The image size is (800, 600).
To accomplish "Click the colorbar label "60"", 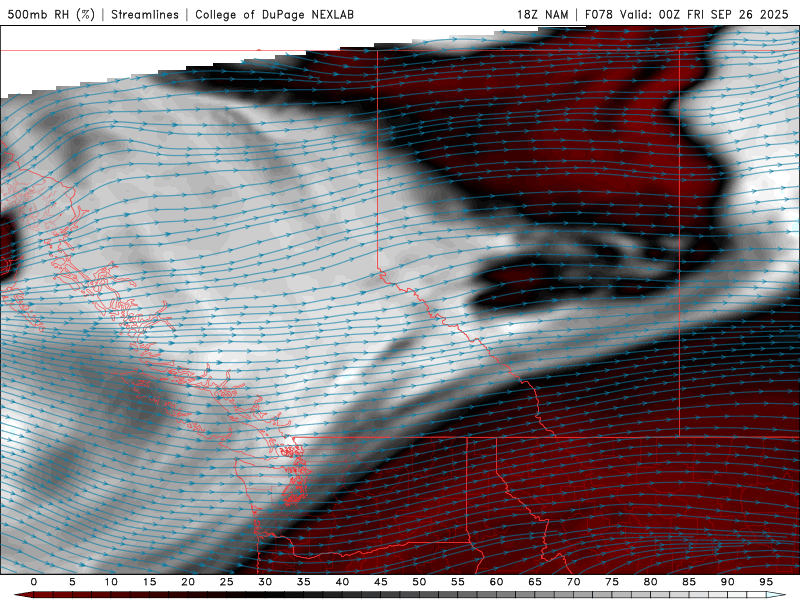I will tap(496, 582).
